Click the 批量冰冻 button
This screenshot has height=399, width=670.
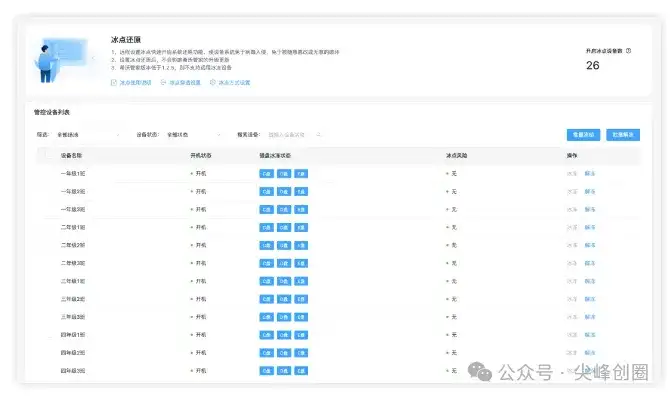click(583, 135)
